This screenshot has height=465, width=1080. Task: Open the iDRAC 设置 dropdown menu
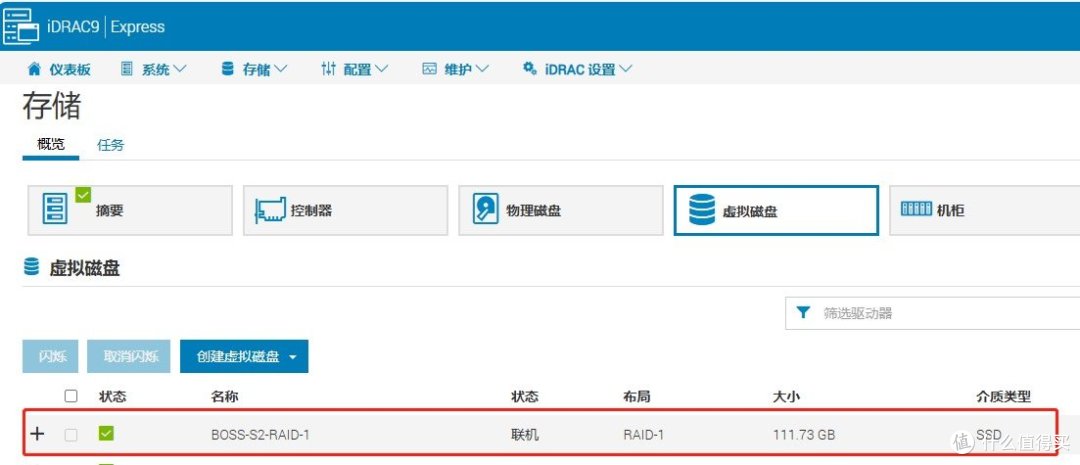(577, 69)
